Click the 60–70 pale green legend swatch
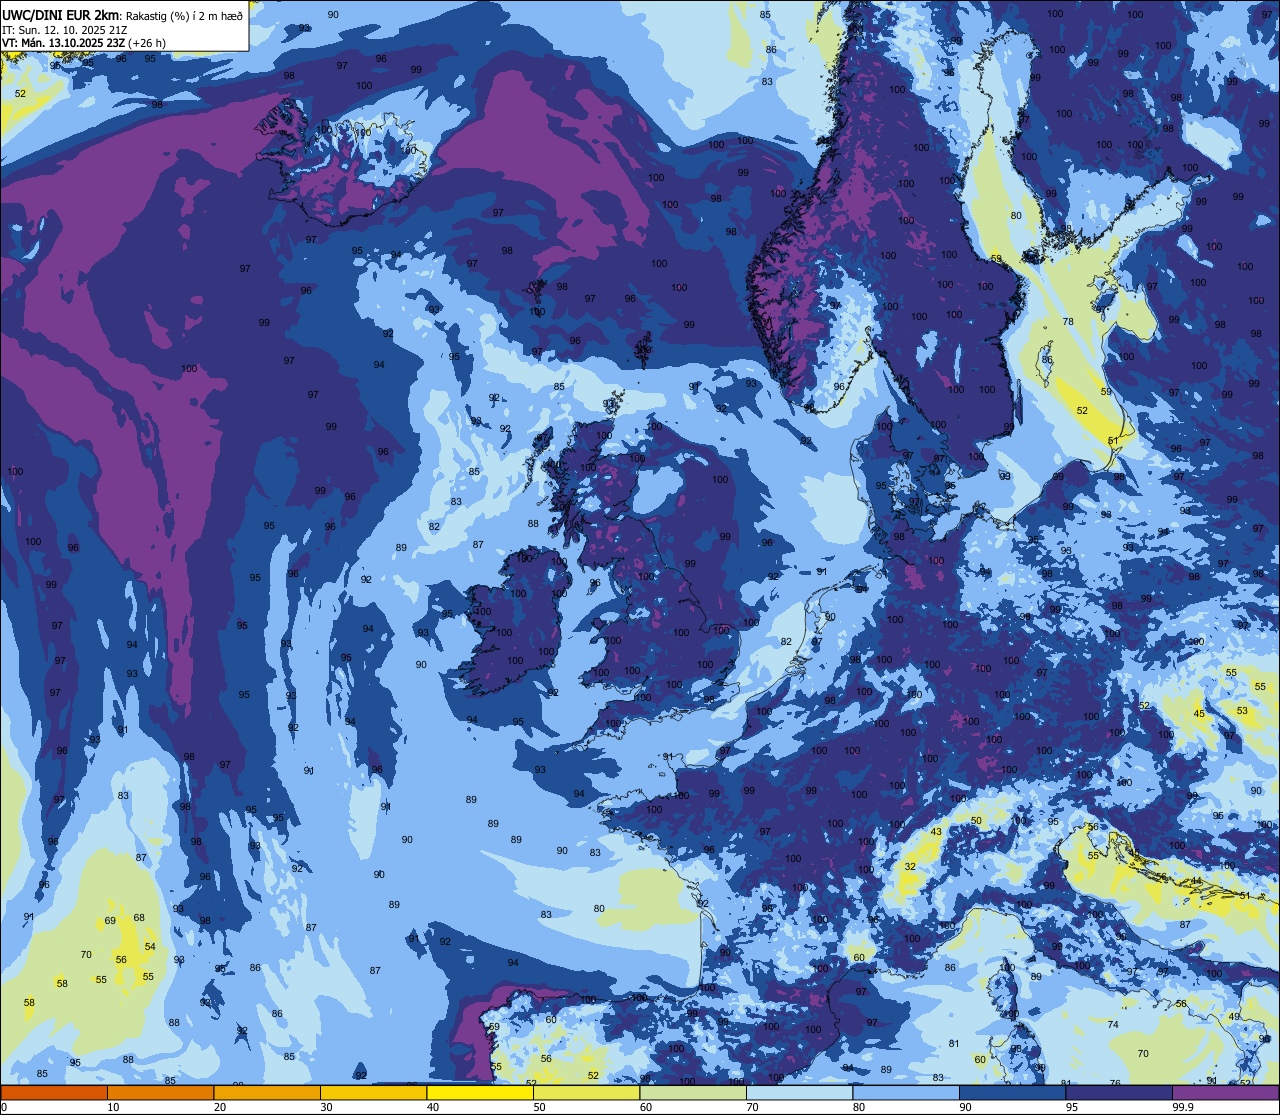 click(693, 1093)
